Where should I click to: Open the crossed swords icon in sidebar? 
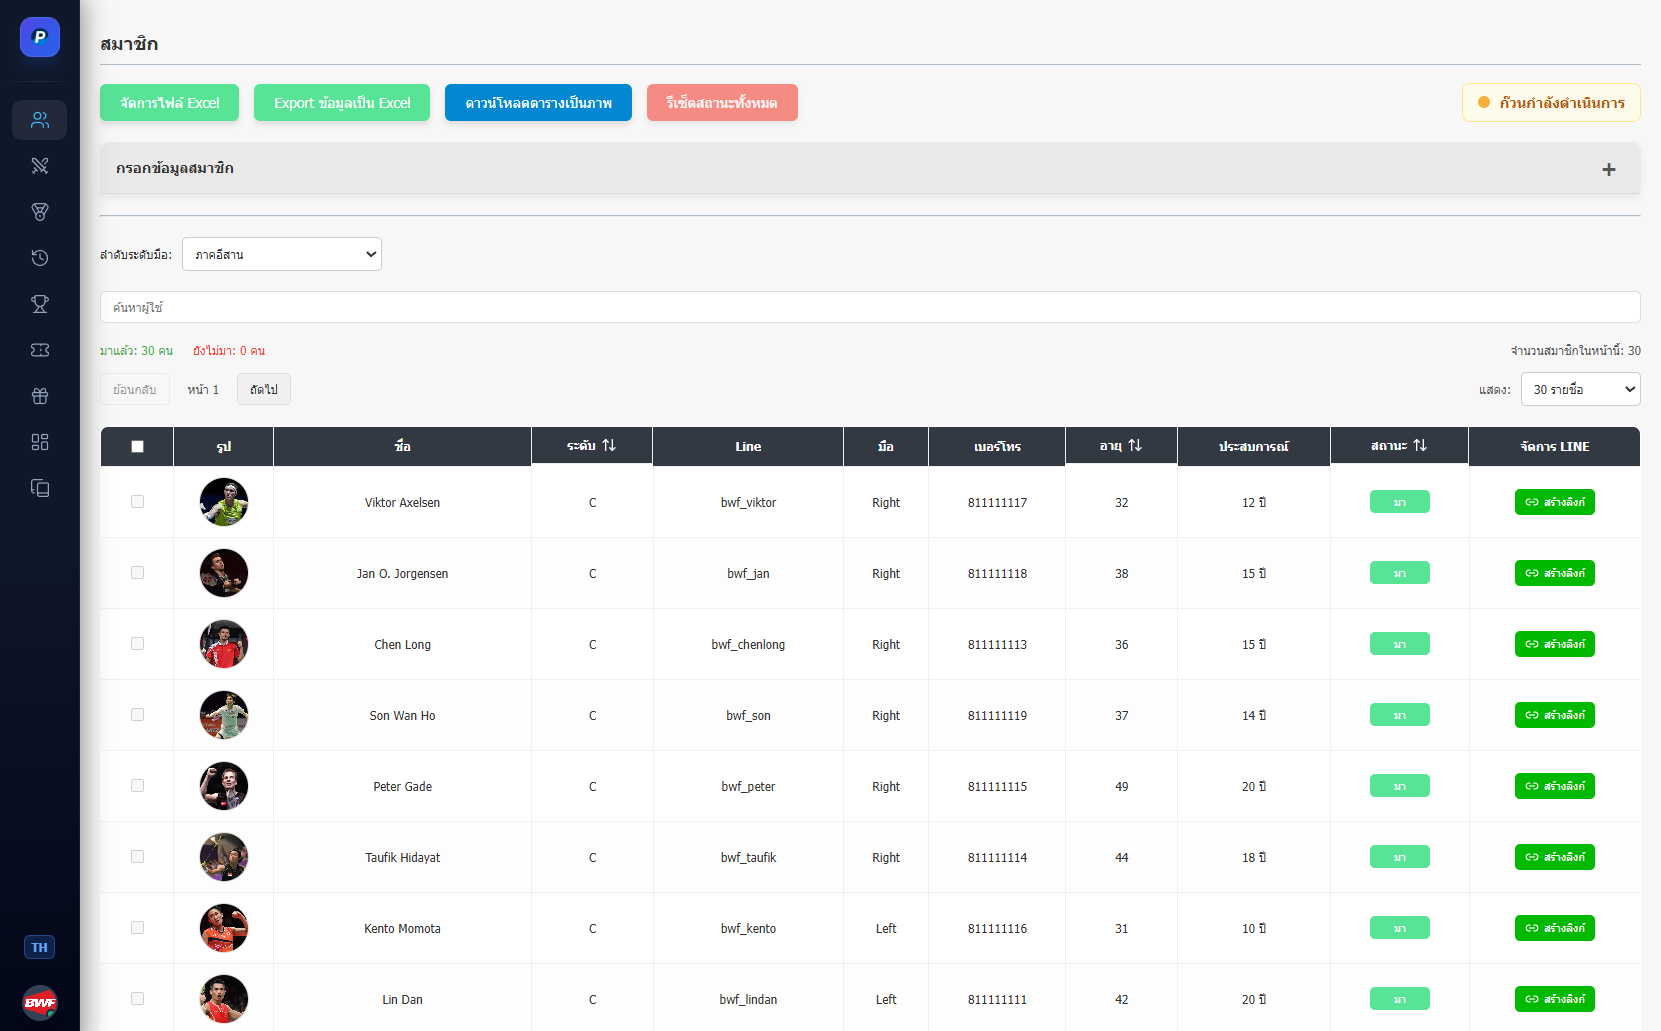coord(40,166)
